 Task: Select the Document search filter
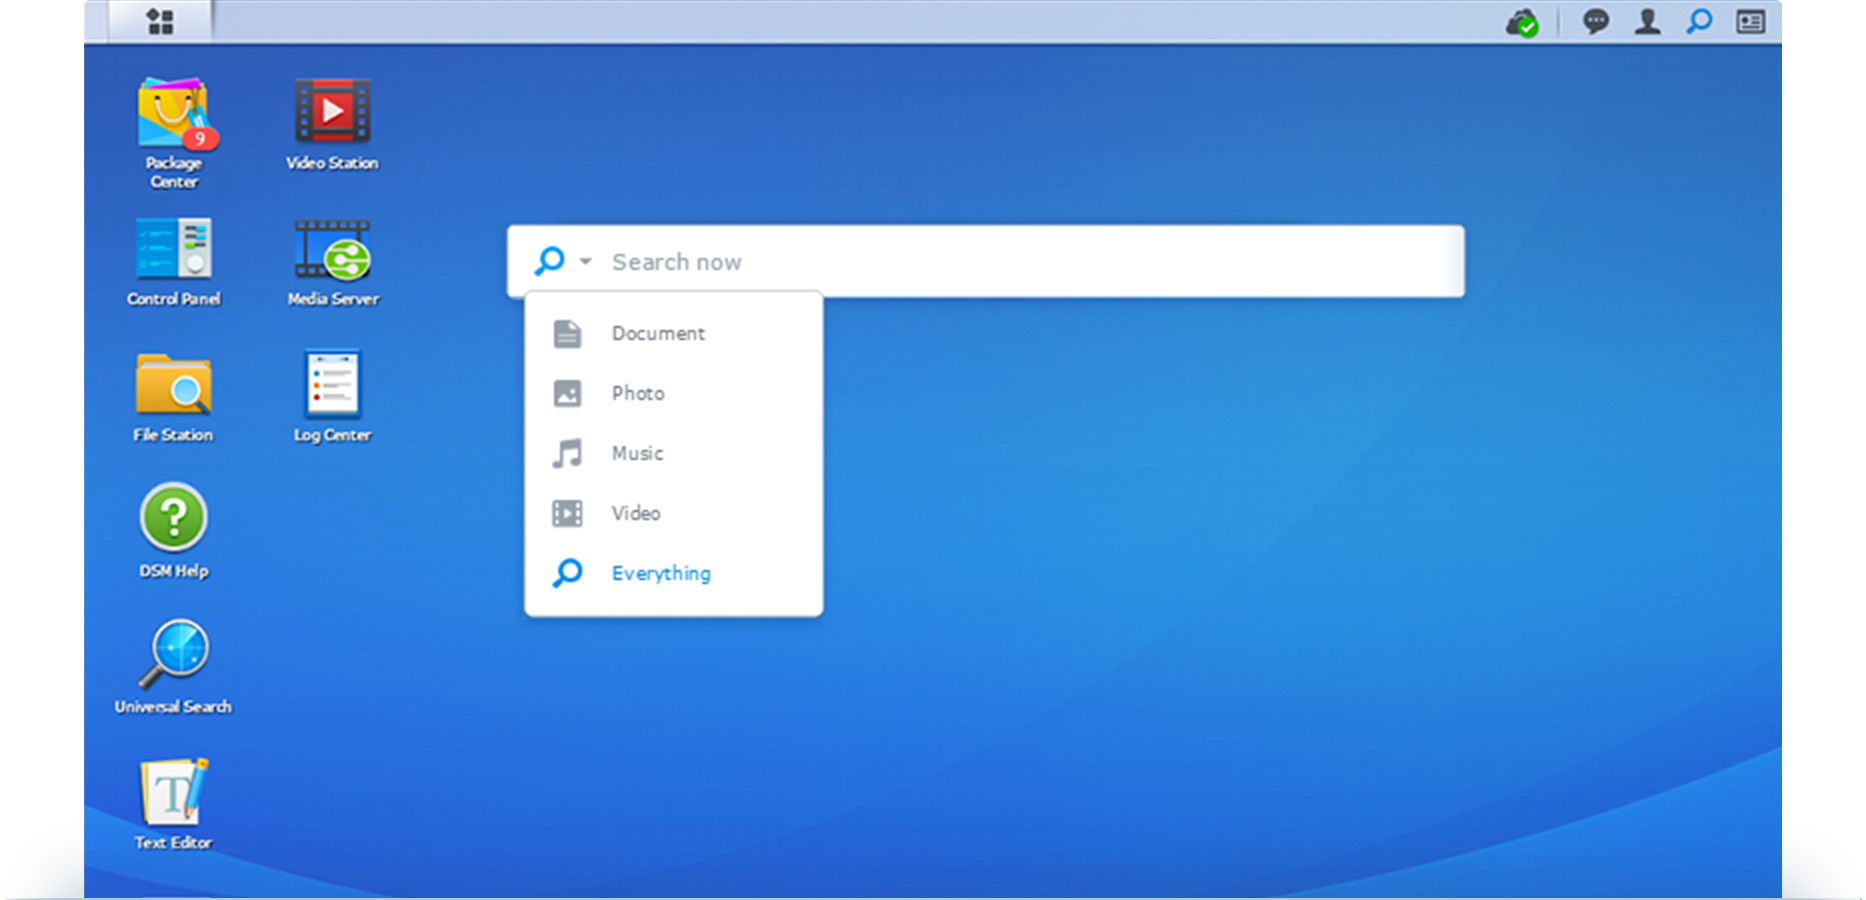click(658, 333)
